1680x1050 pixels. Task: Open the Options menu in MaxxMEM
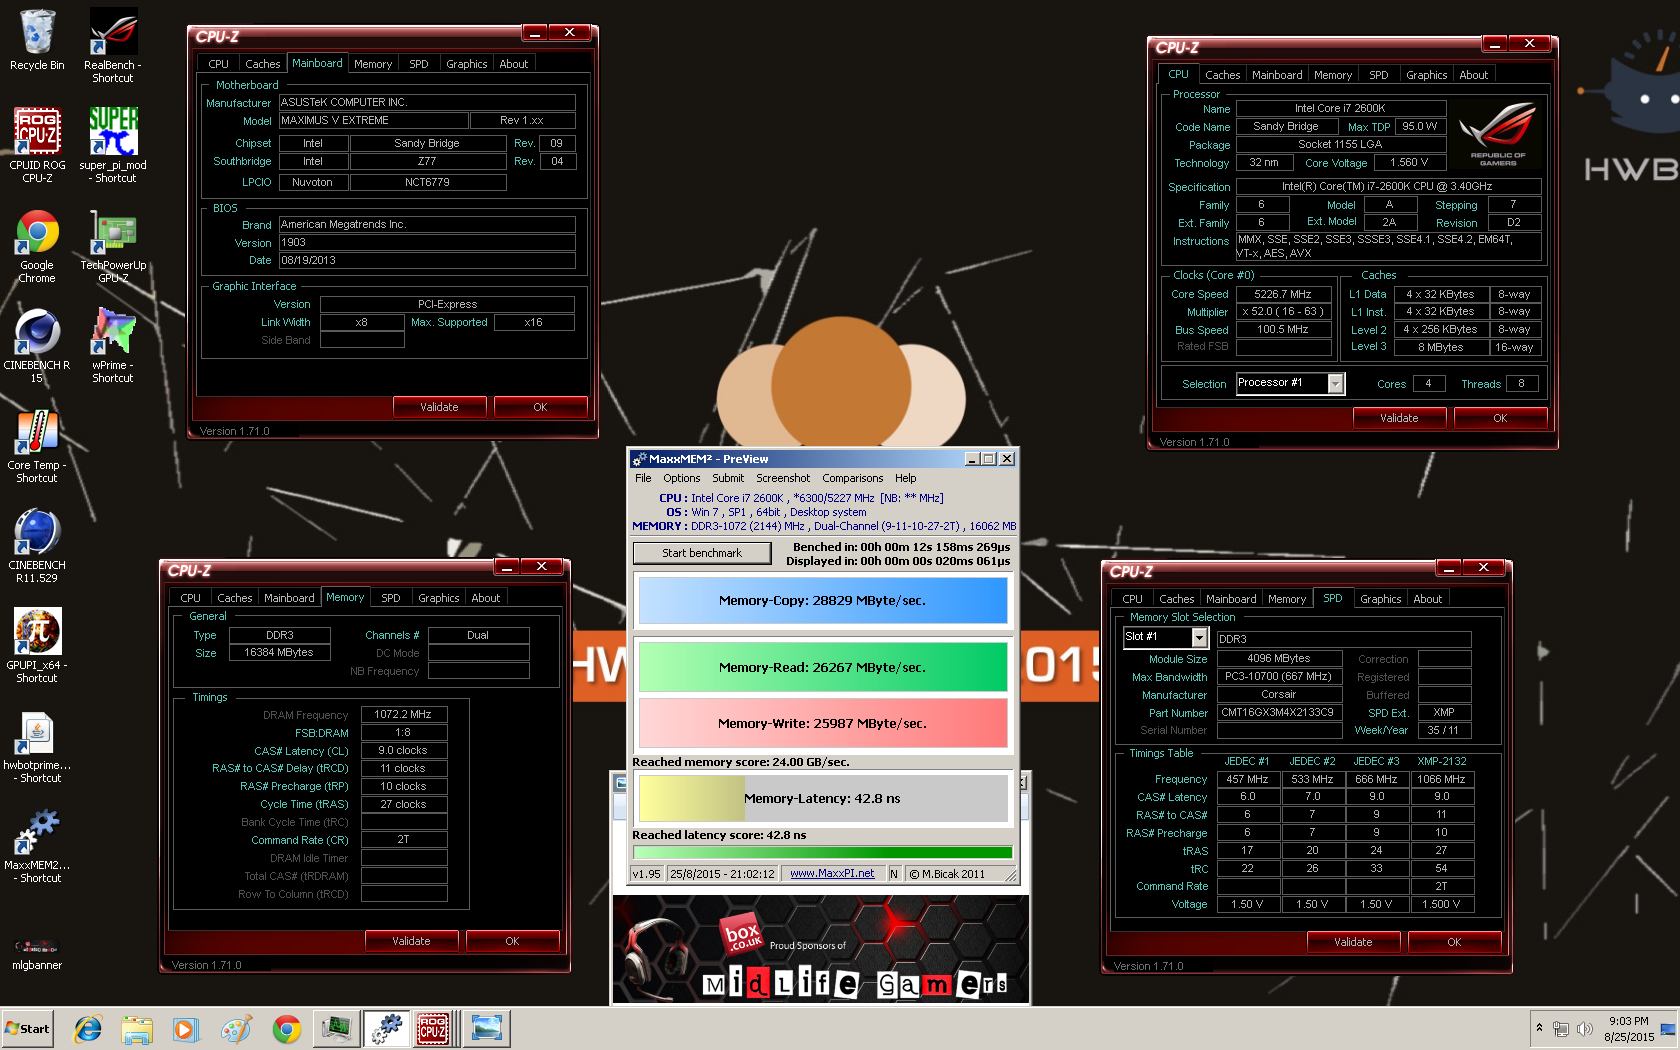click(x=681, y=479)
